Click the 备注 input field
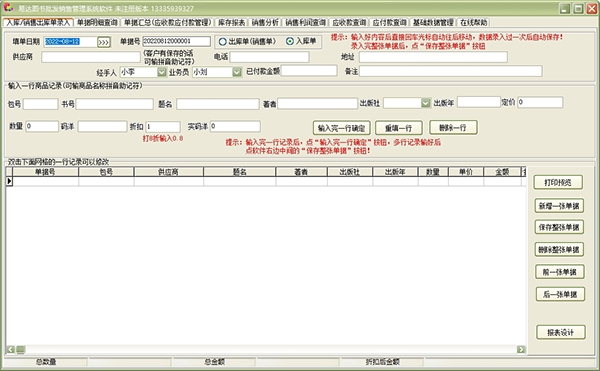600x371 pixels. (451, 71)
